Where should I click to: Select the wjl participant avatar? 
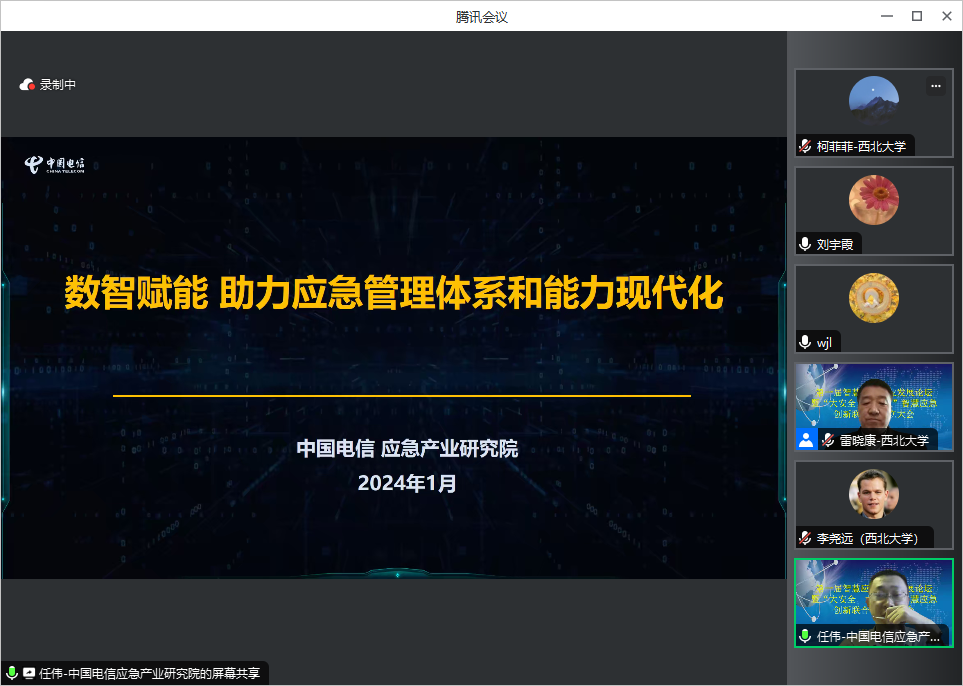point(873,298)
